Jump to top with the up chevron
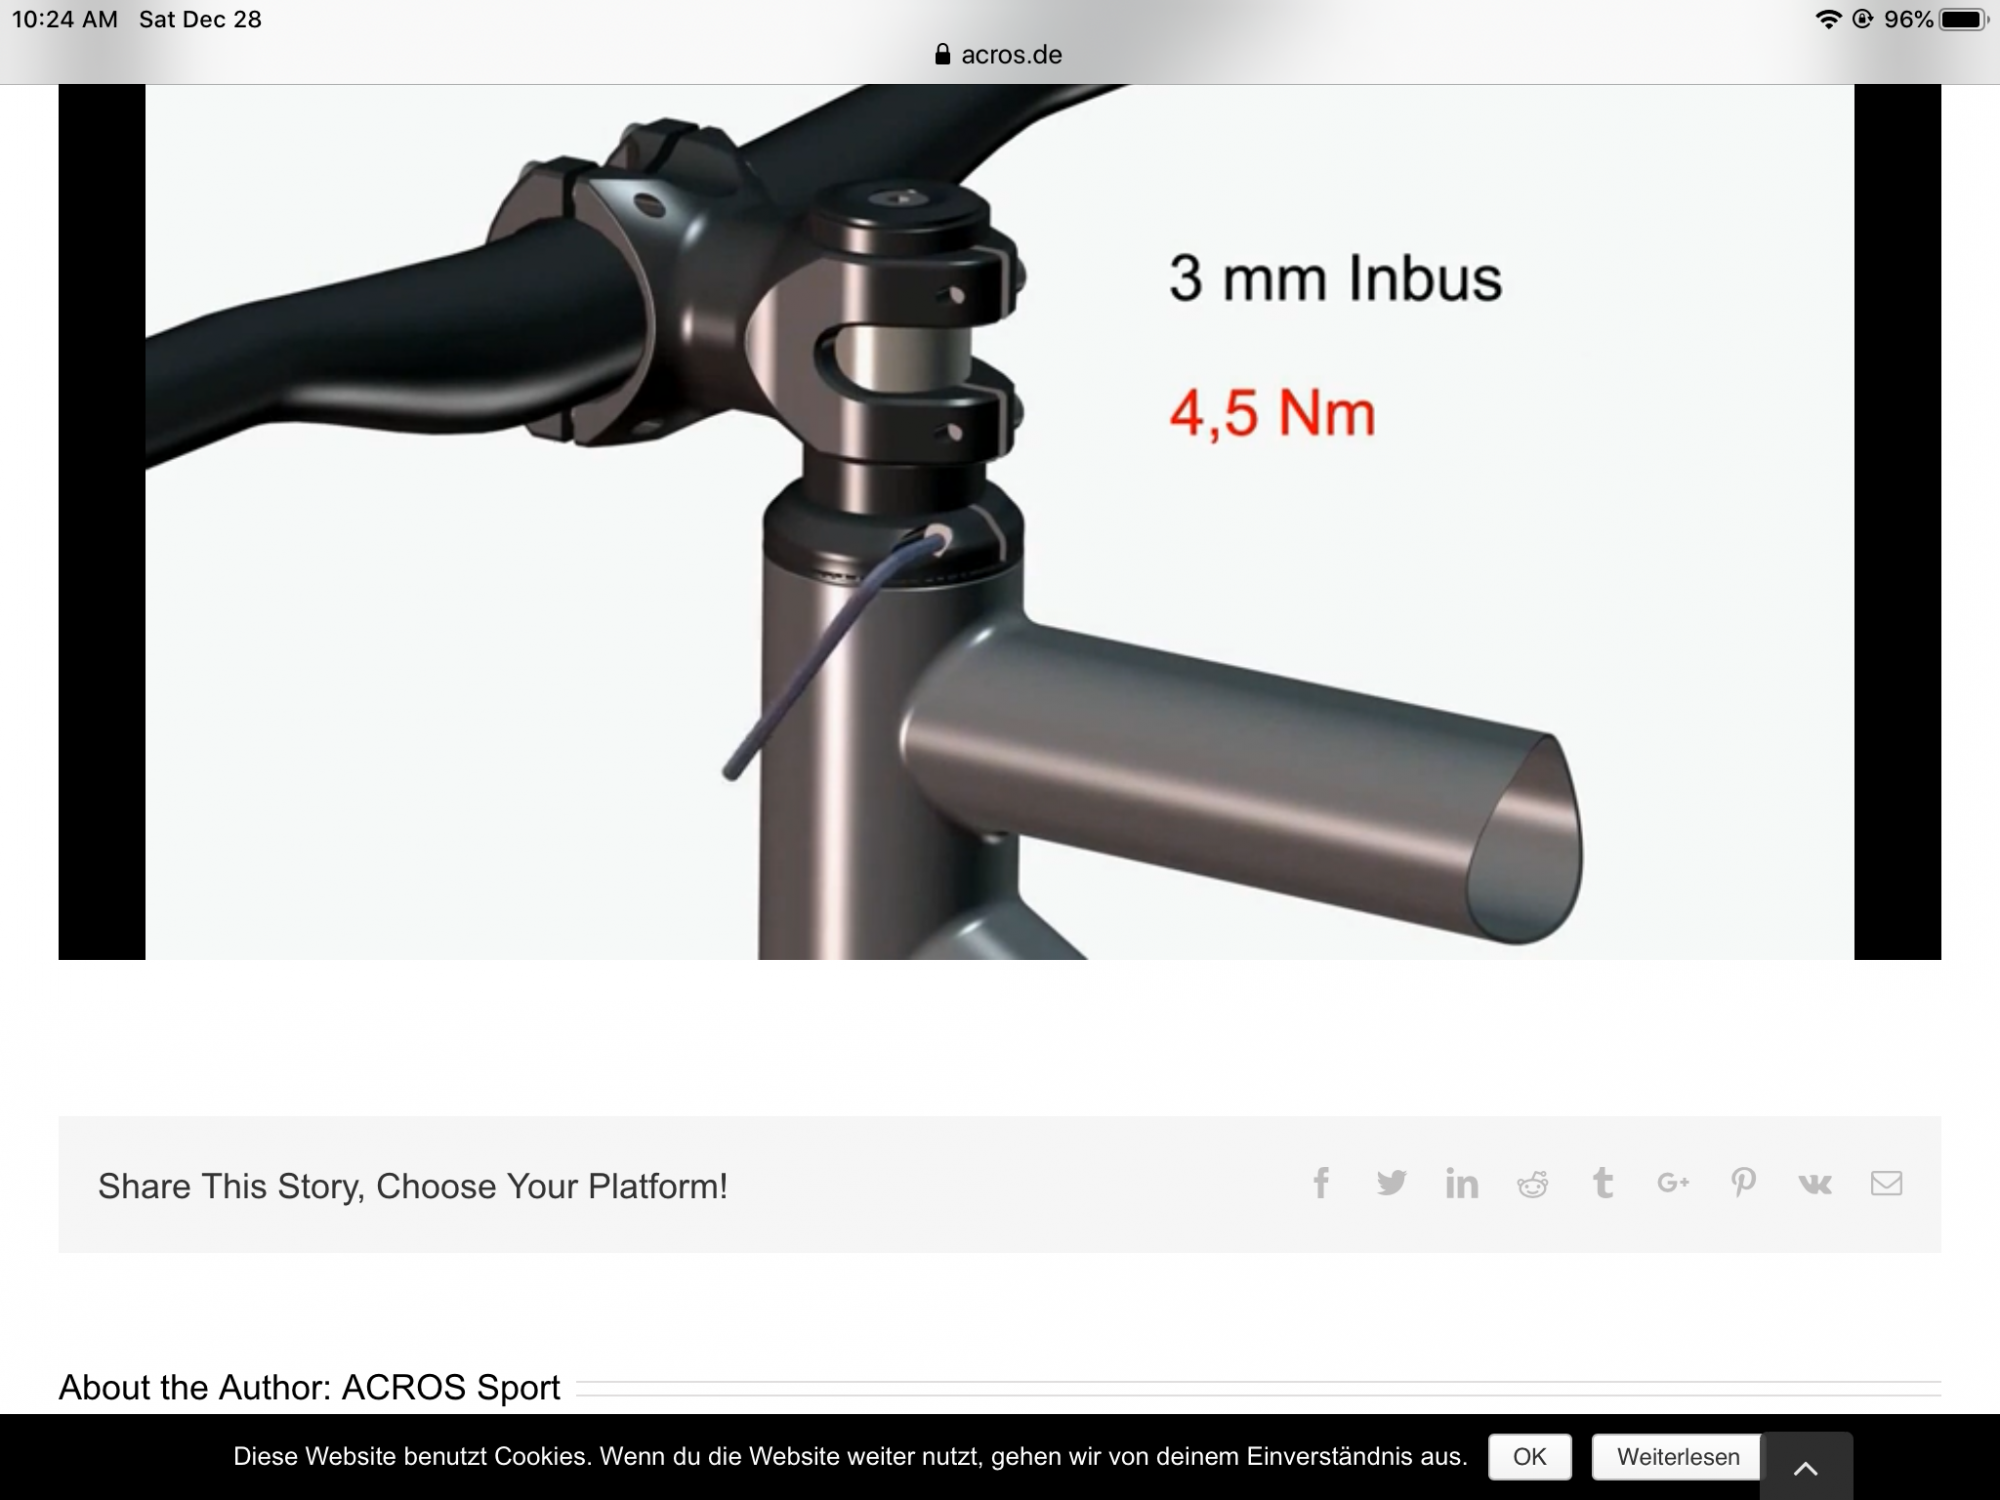2000x1500 pixels. (1806, 1468)
